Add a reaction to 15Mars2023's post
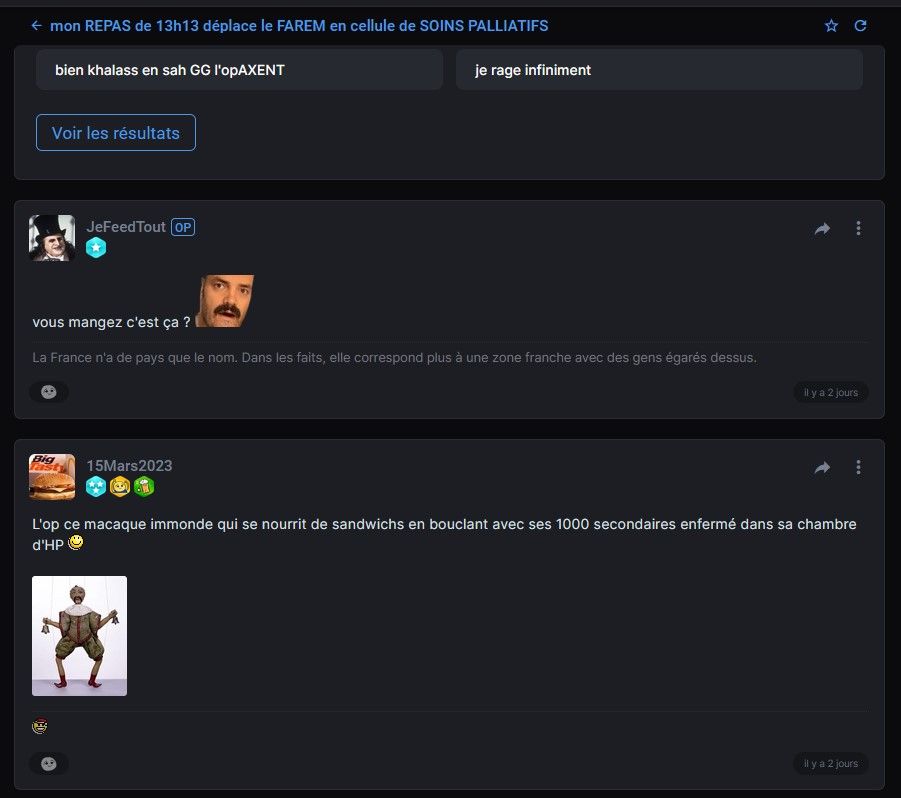 [49, 764]
